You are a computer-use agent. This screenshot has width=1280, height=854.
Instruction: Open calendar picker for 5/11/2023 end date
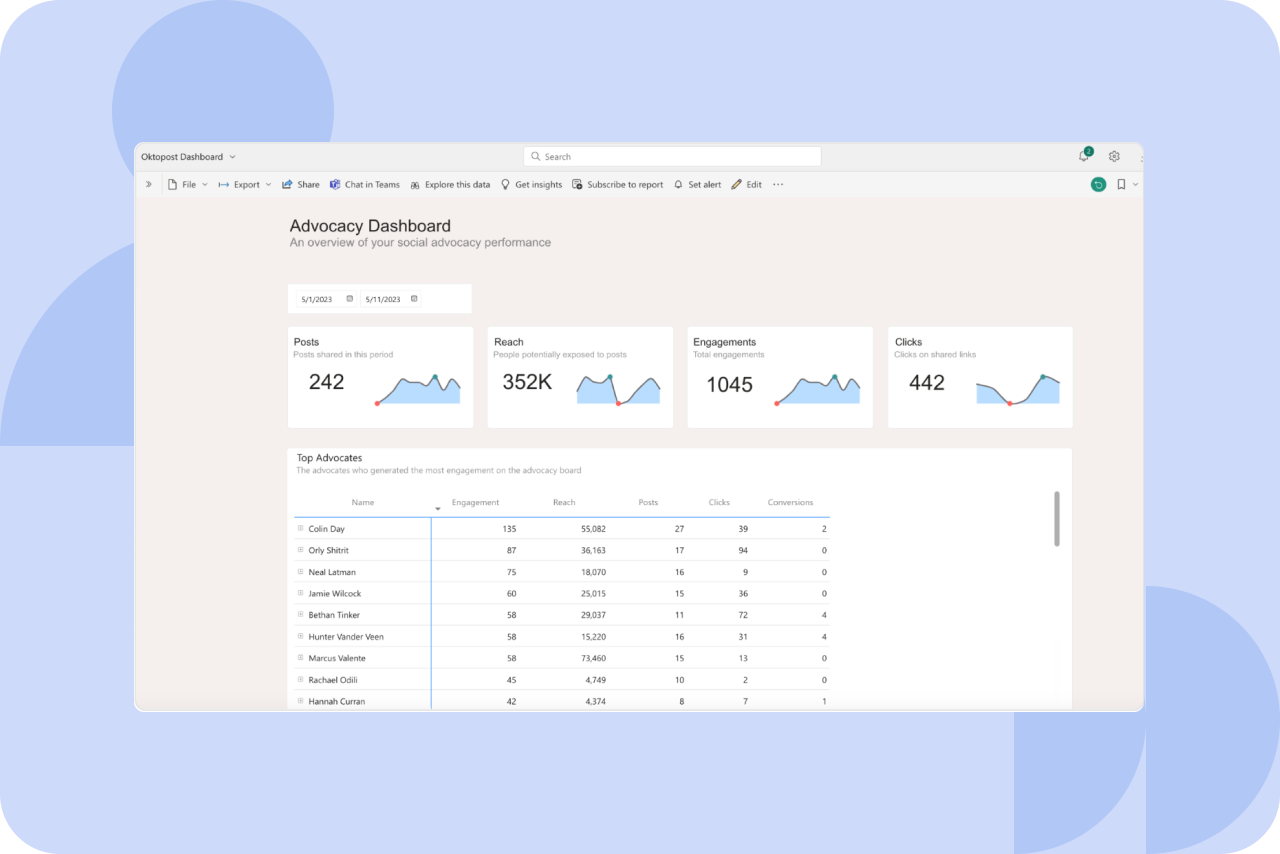click(x=414, y=299)
